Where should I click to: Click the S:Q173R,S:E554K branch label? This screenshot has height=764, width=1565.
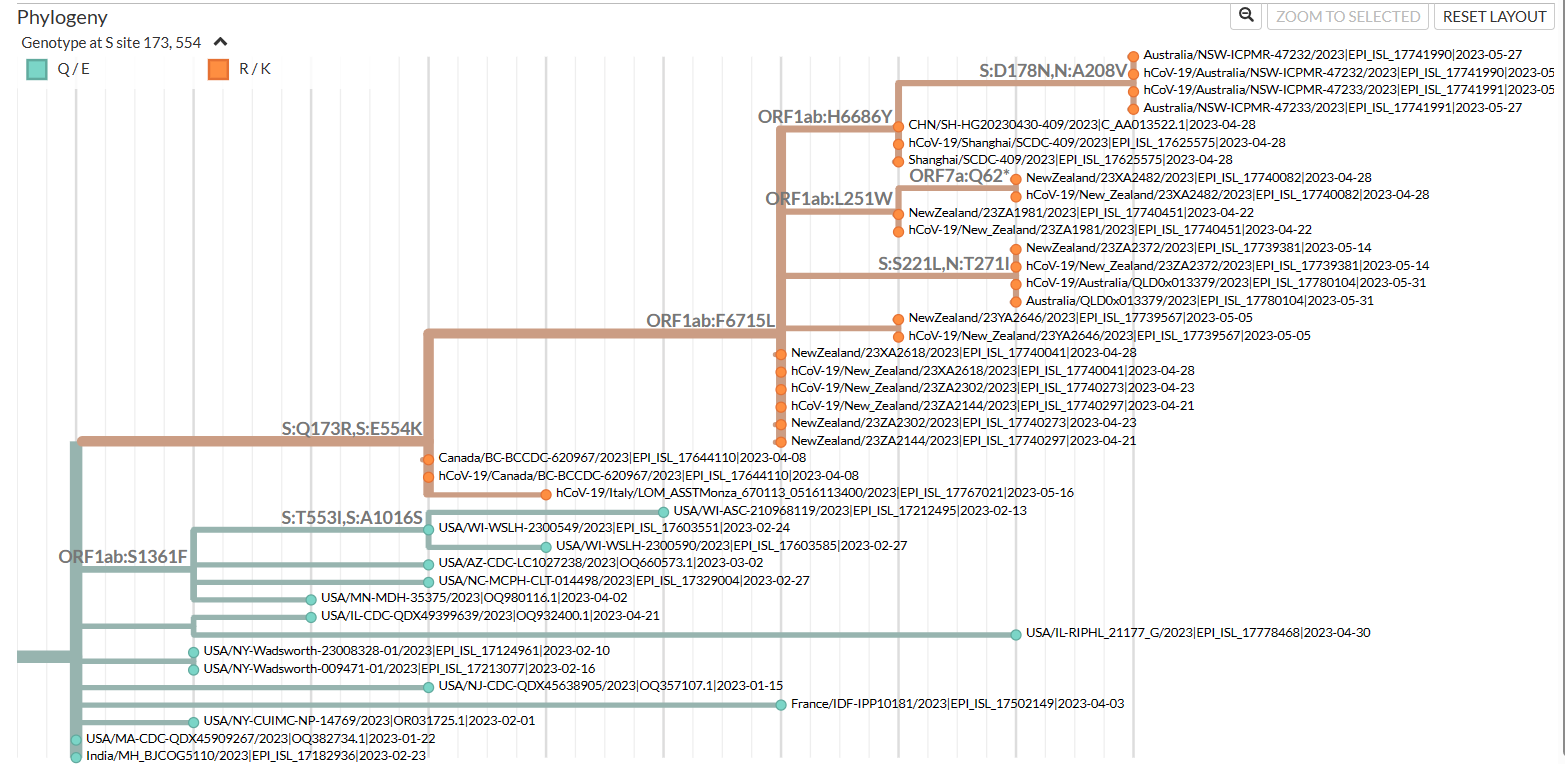point(351,428)
